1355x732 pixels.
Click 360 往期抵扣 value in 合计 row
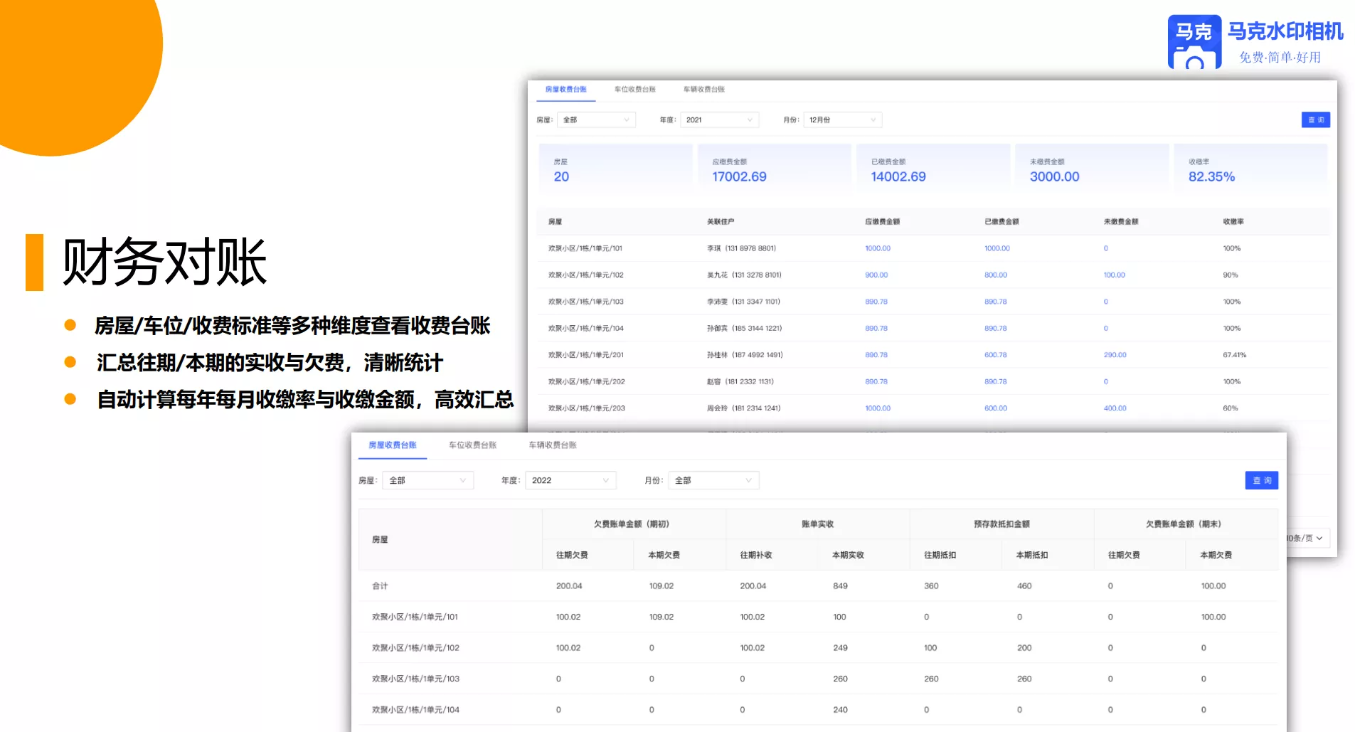[932, 586]
